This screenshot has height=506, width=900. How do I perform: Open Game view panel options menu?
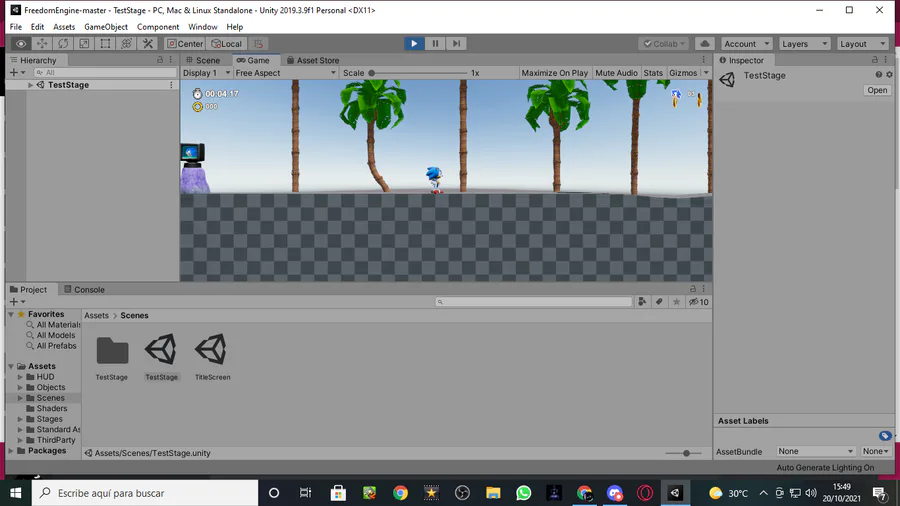[x=704, y=60]
